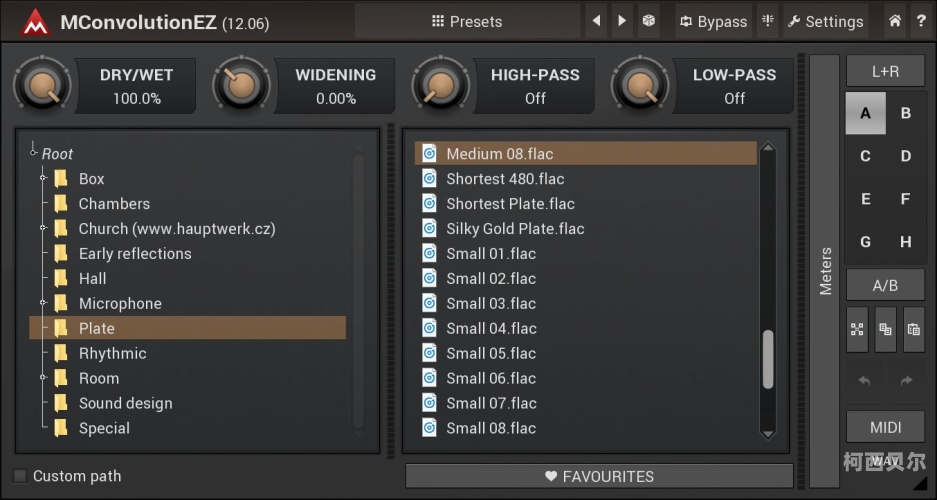Click the Hall folder icon
Viewport: 937px width, 500px height.
coord(60,278)
